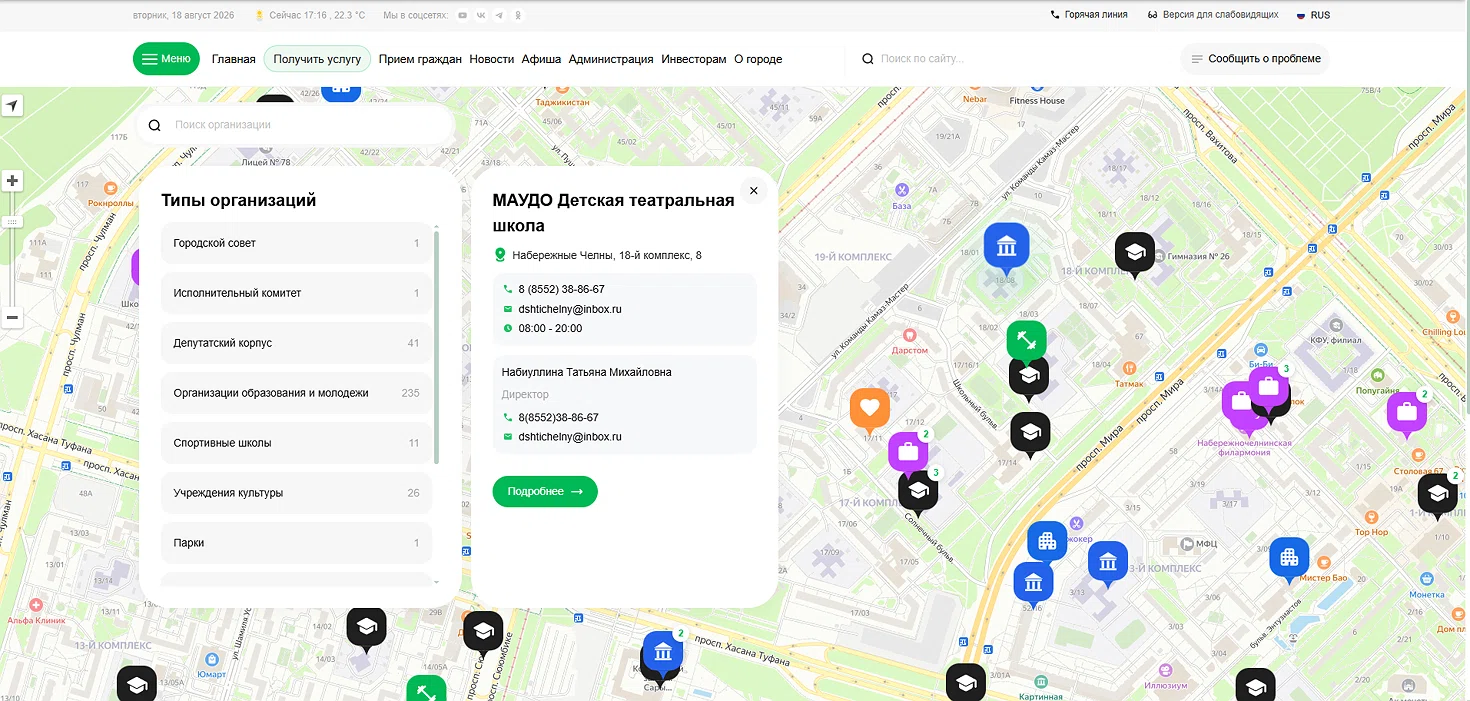Click Подробнее button in details card

point(545,491)
